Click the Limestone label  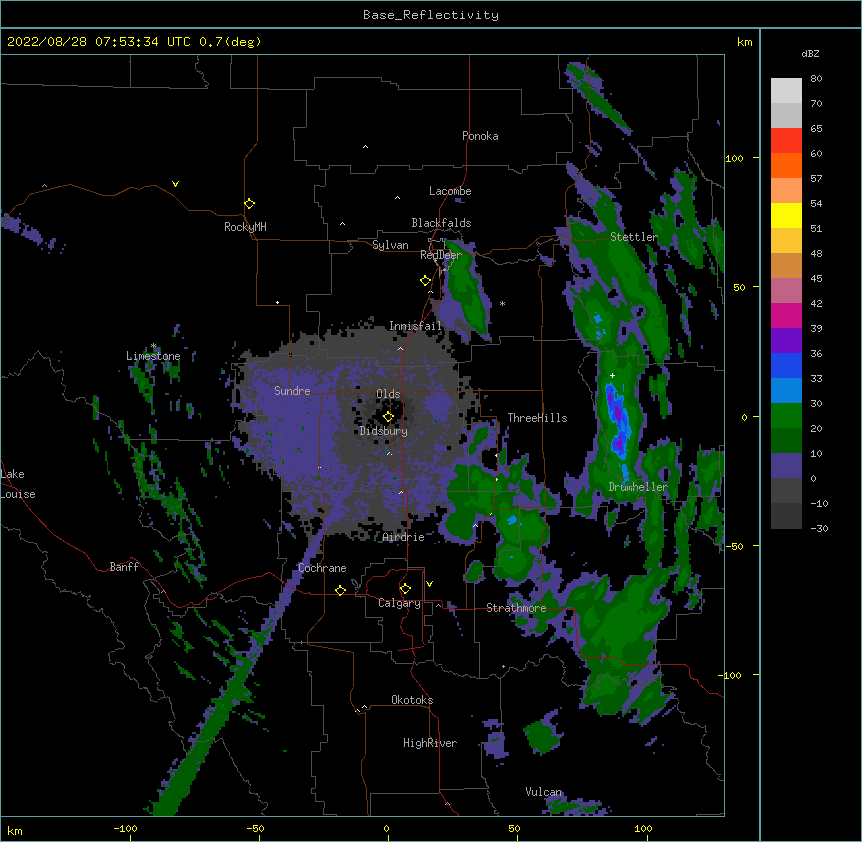pyautogui.click(x=153, y=356)
